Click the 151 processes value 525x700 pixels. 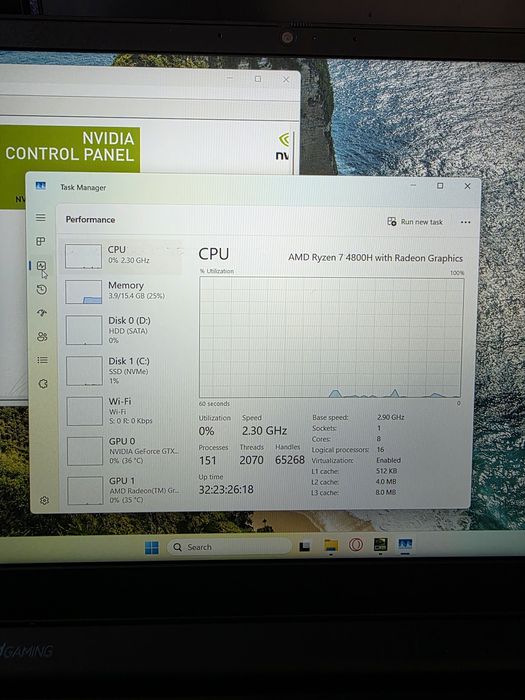[x=208, y=460]
